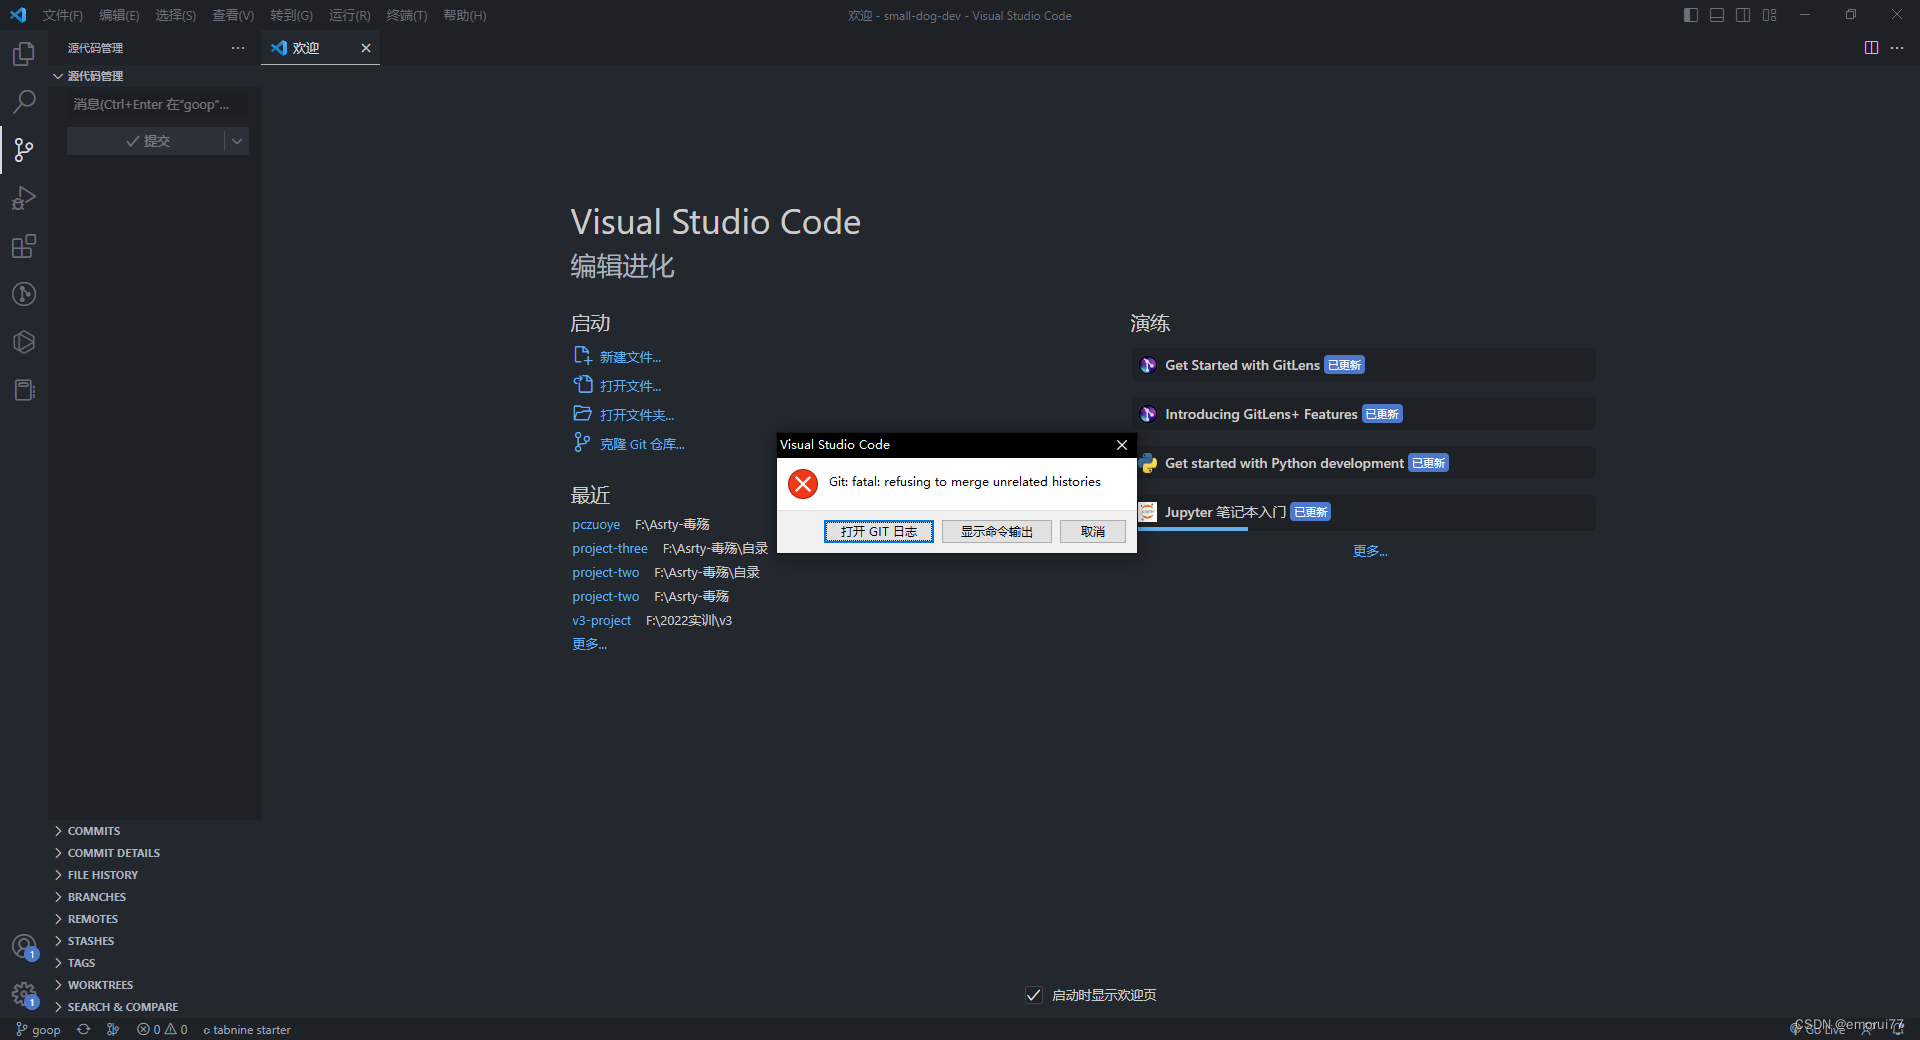The width and height of the screenshot is (1920, 1040).
Task: Open the 转到(G) menu
Action: [x=291, y=15]
